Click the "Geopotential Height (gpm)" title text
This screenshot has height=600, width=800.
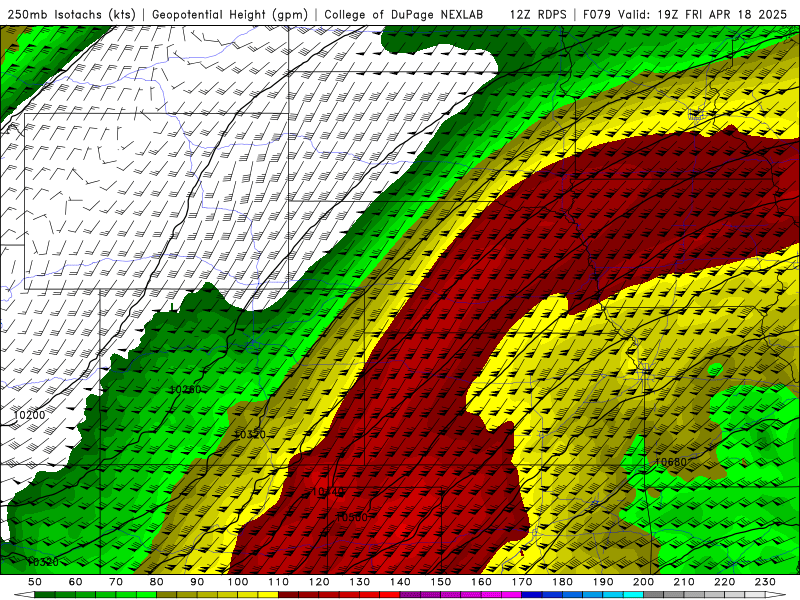pyautogui.click(x=230, y=14)
